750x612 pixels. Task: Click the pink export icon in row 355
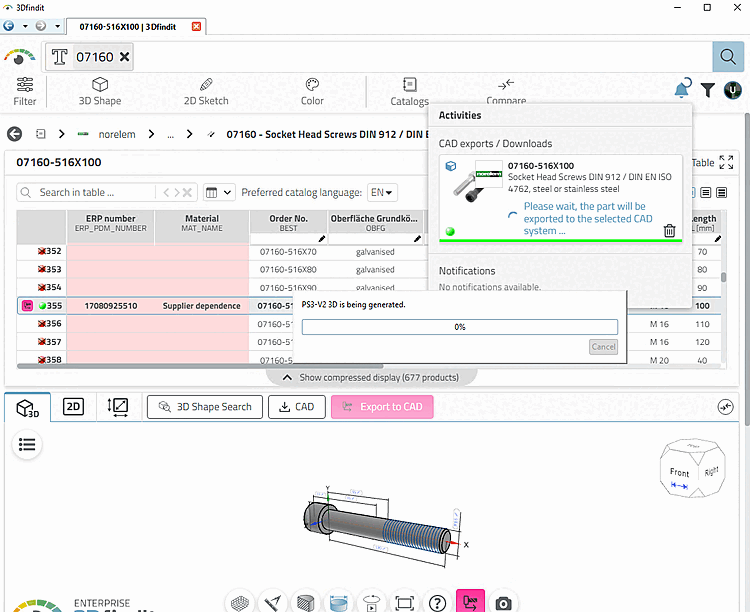[x=27, y=306]
